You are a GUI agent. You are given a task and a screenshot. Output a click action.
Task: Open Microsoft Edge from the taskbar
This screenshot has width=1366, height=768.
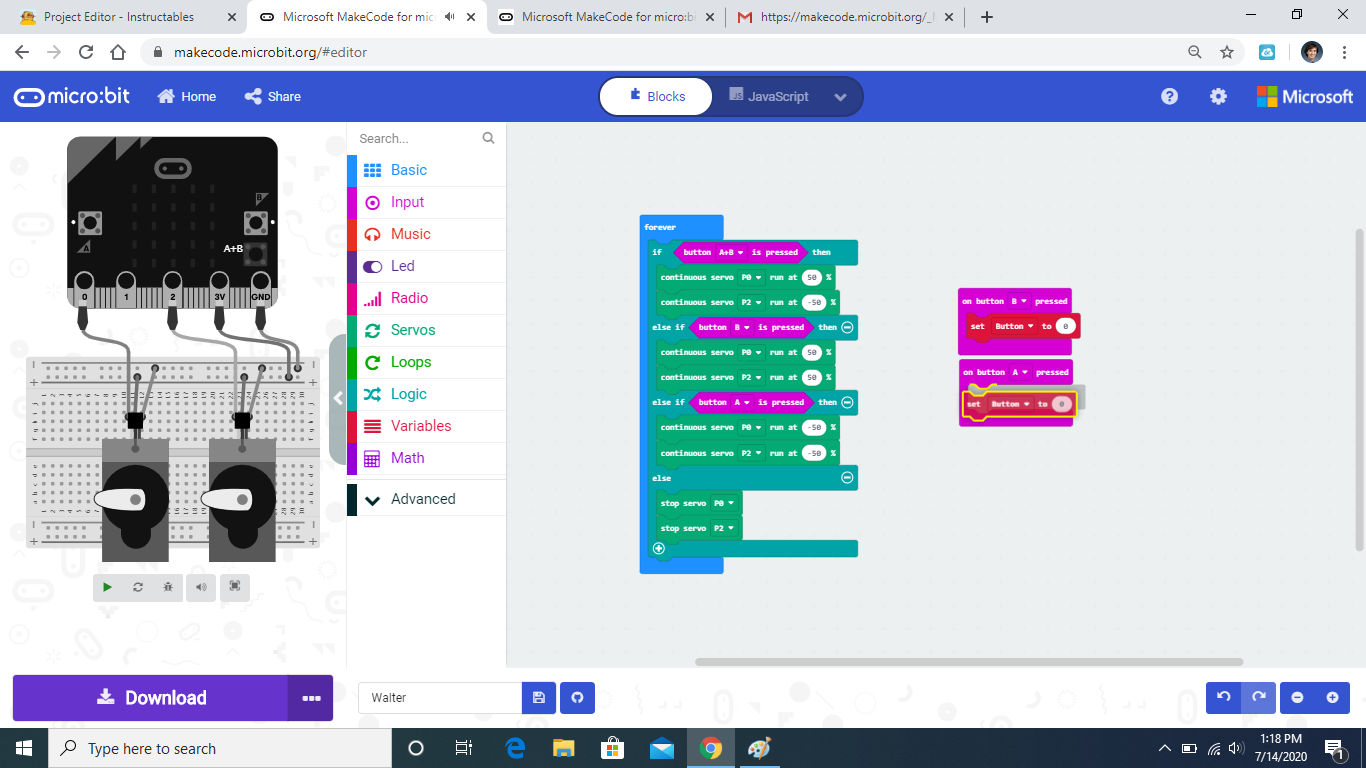click(516, 748)
